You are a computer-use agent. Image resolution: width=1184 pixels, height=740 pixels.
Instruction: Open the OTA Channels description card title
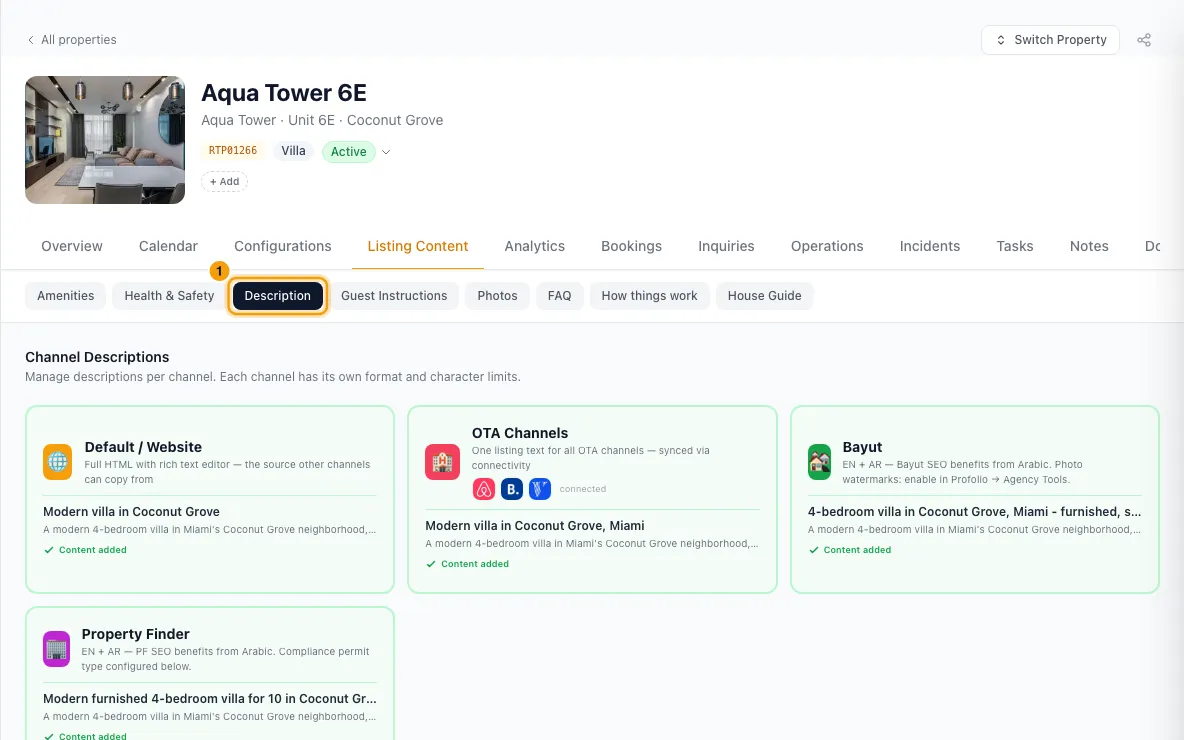click(x=520, y=433)
